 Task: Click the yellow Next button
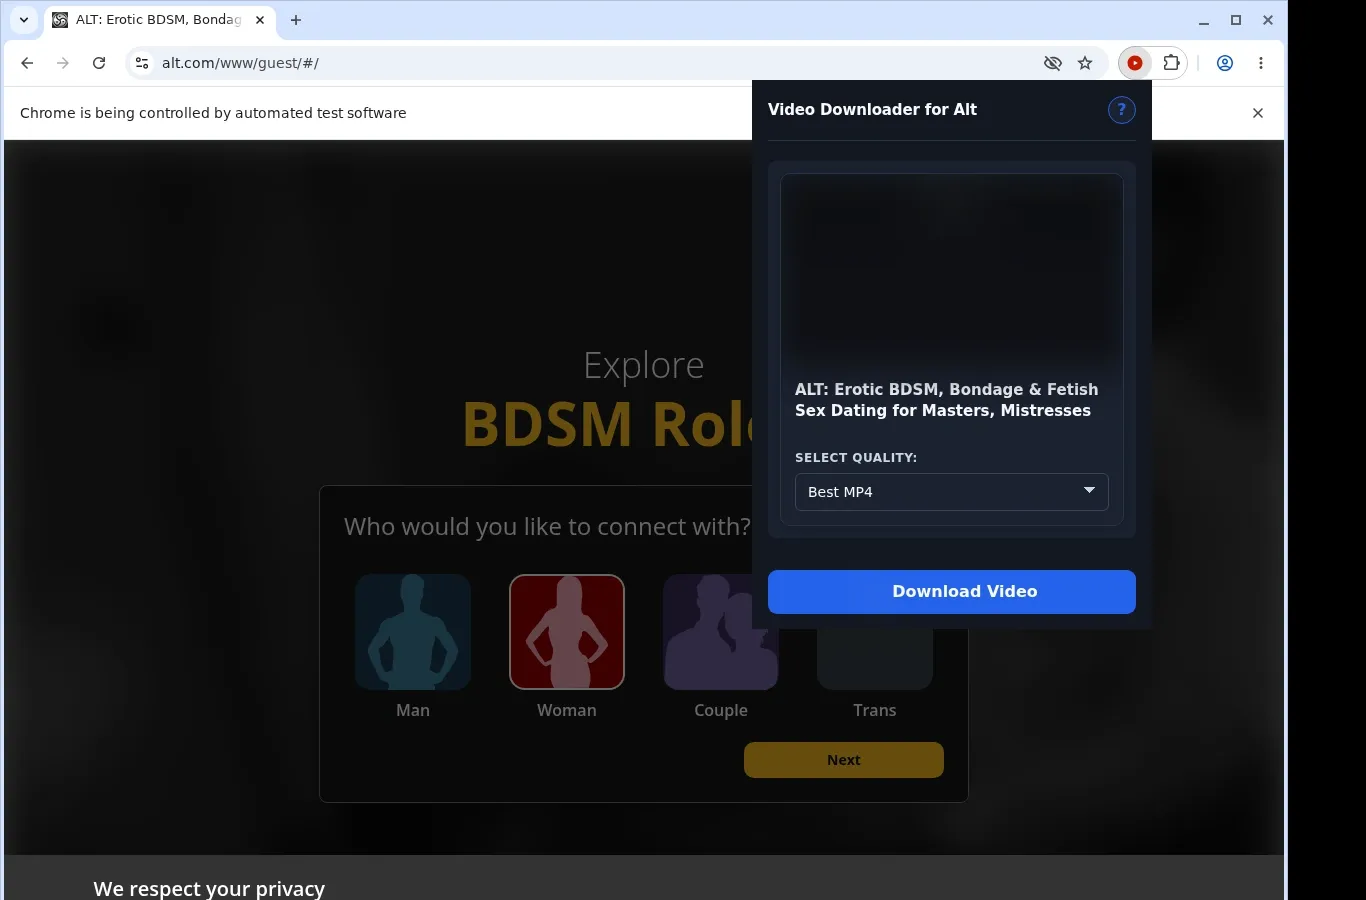[844, 760]
